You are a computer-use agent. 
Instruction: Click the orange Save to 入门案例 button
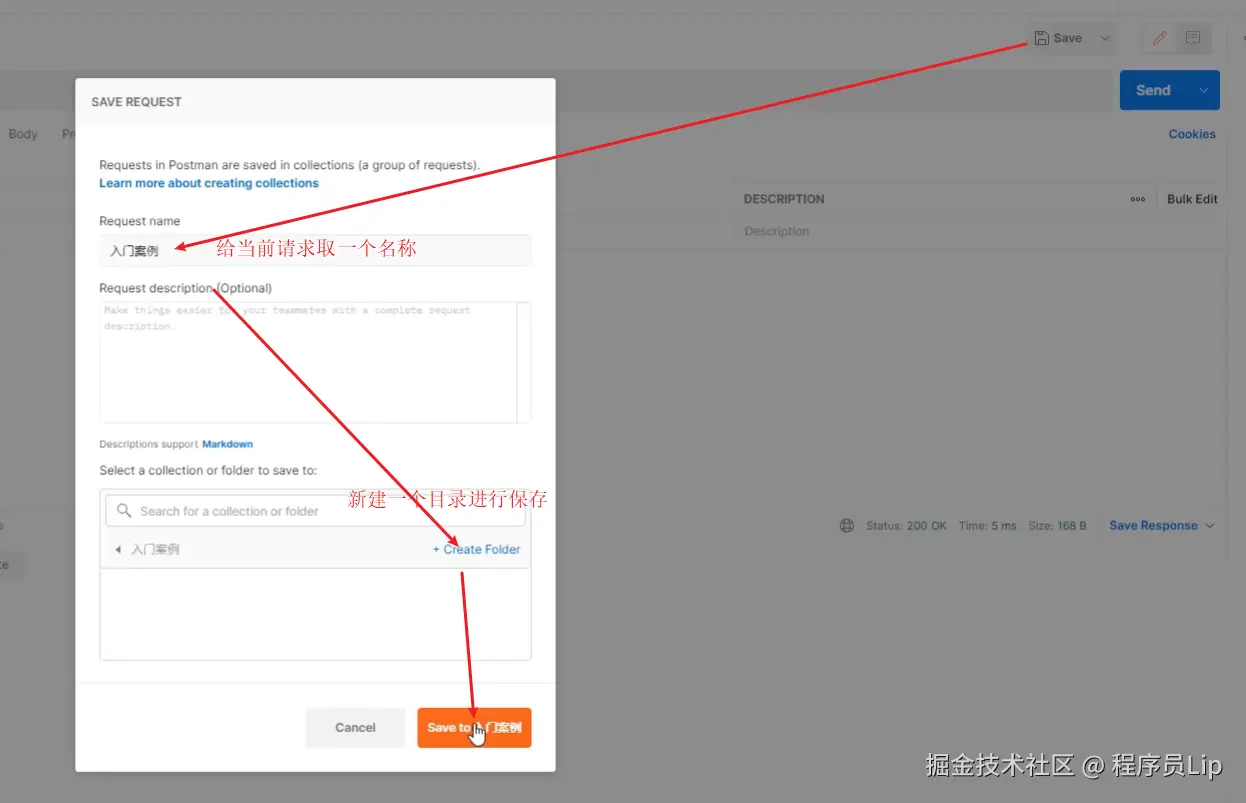coord(474,728)
